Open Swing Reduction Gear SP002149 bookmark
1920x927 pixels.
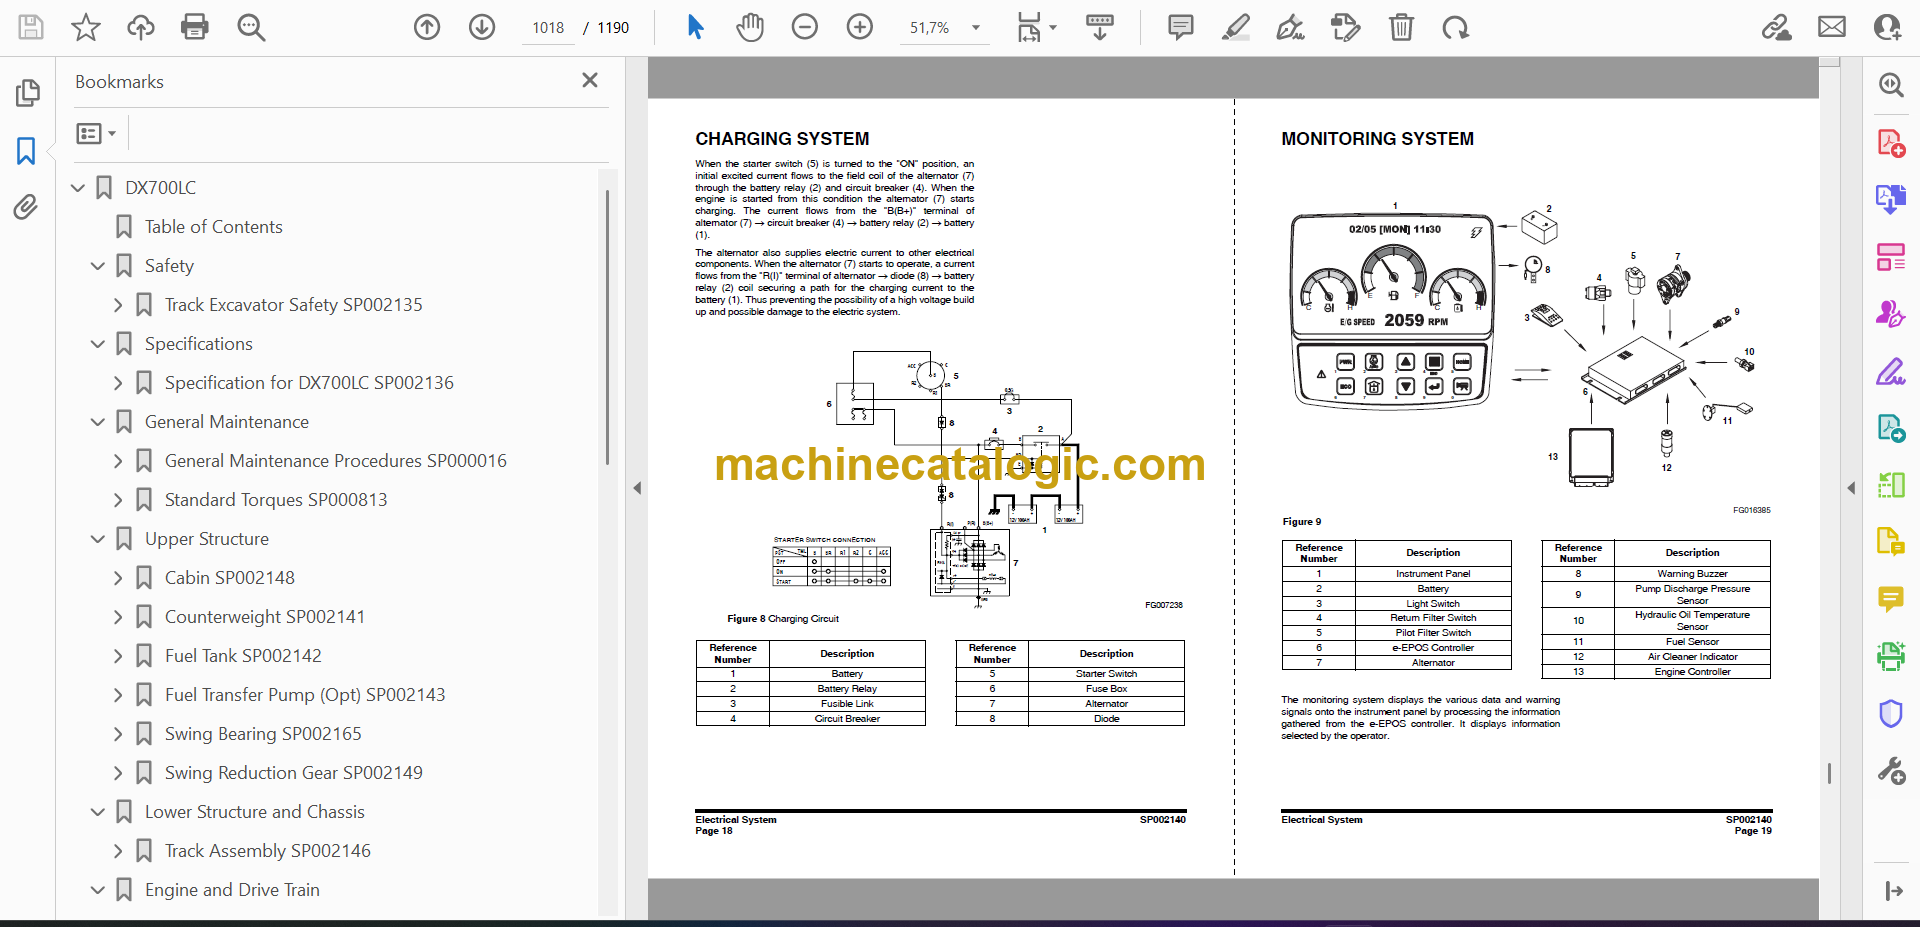(294, 773)
